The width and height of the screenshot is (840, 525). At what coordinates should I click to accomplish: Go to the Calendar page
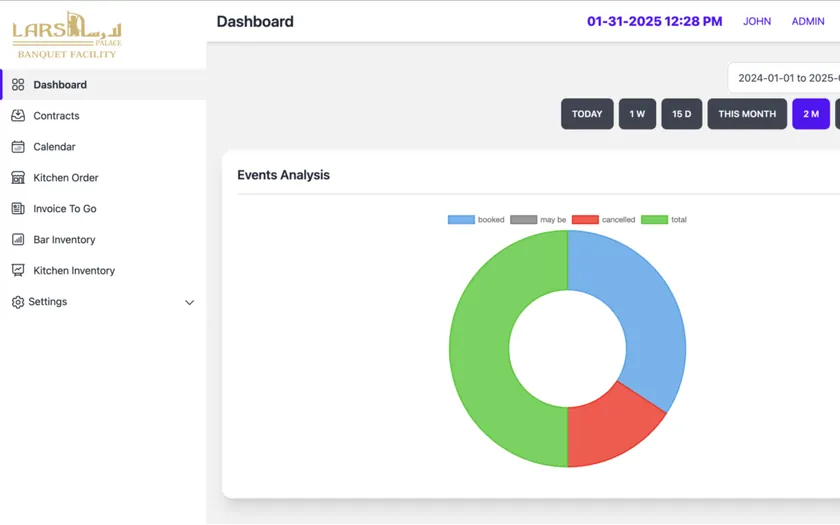103,147
